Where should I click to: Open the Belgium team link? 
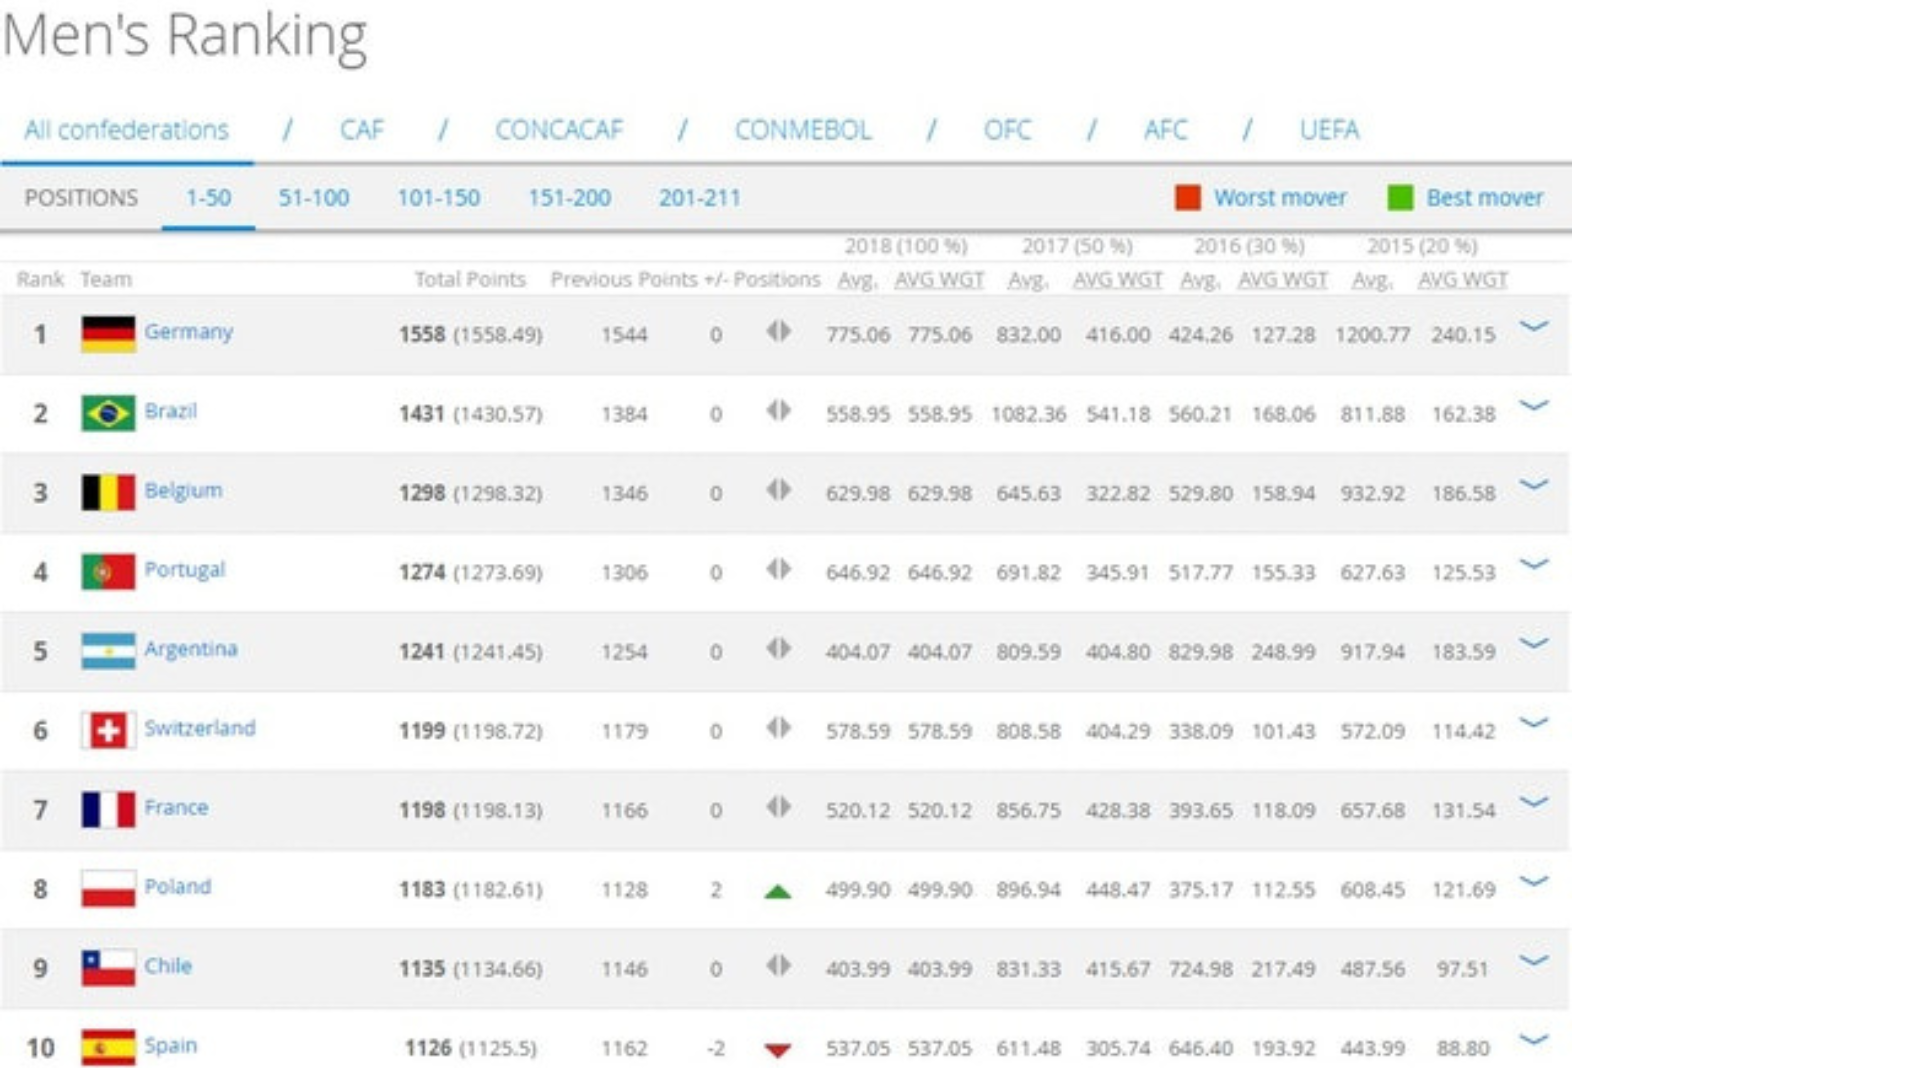[x=183, y=490]
